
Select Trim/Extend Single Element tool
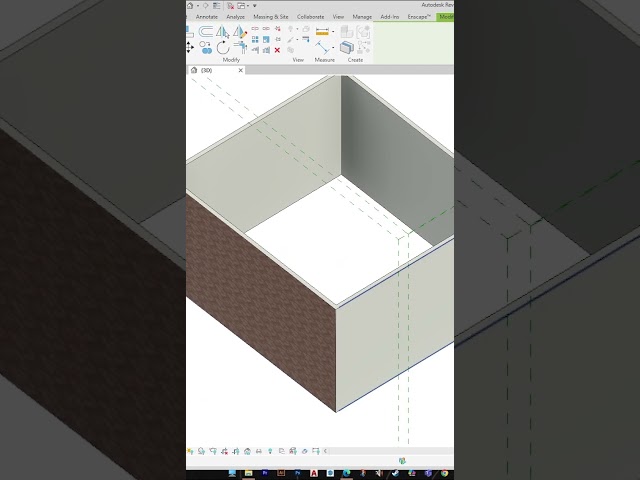click(255, 50)
